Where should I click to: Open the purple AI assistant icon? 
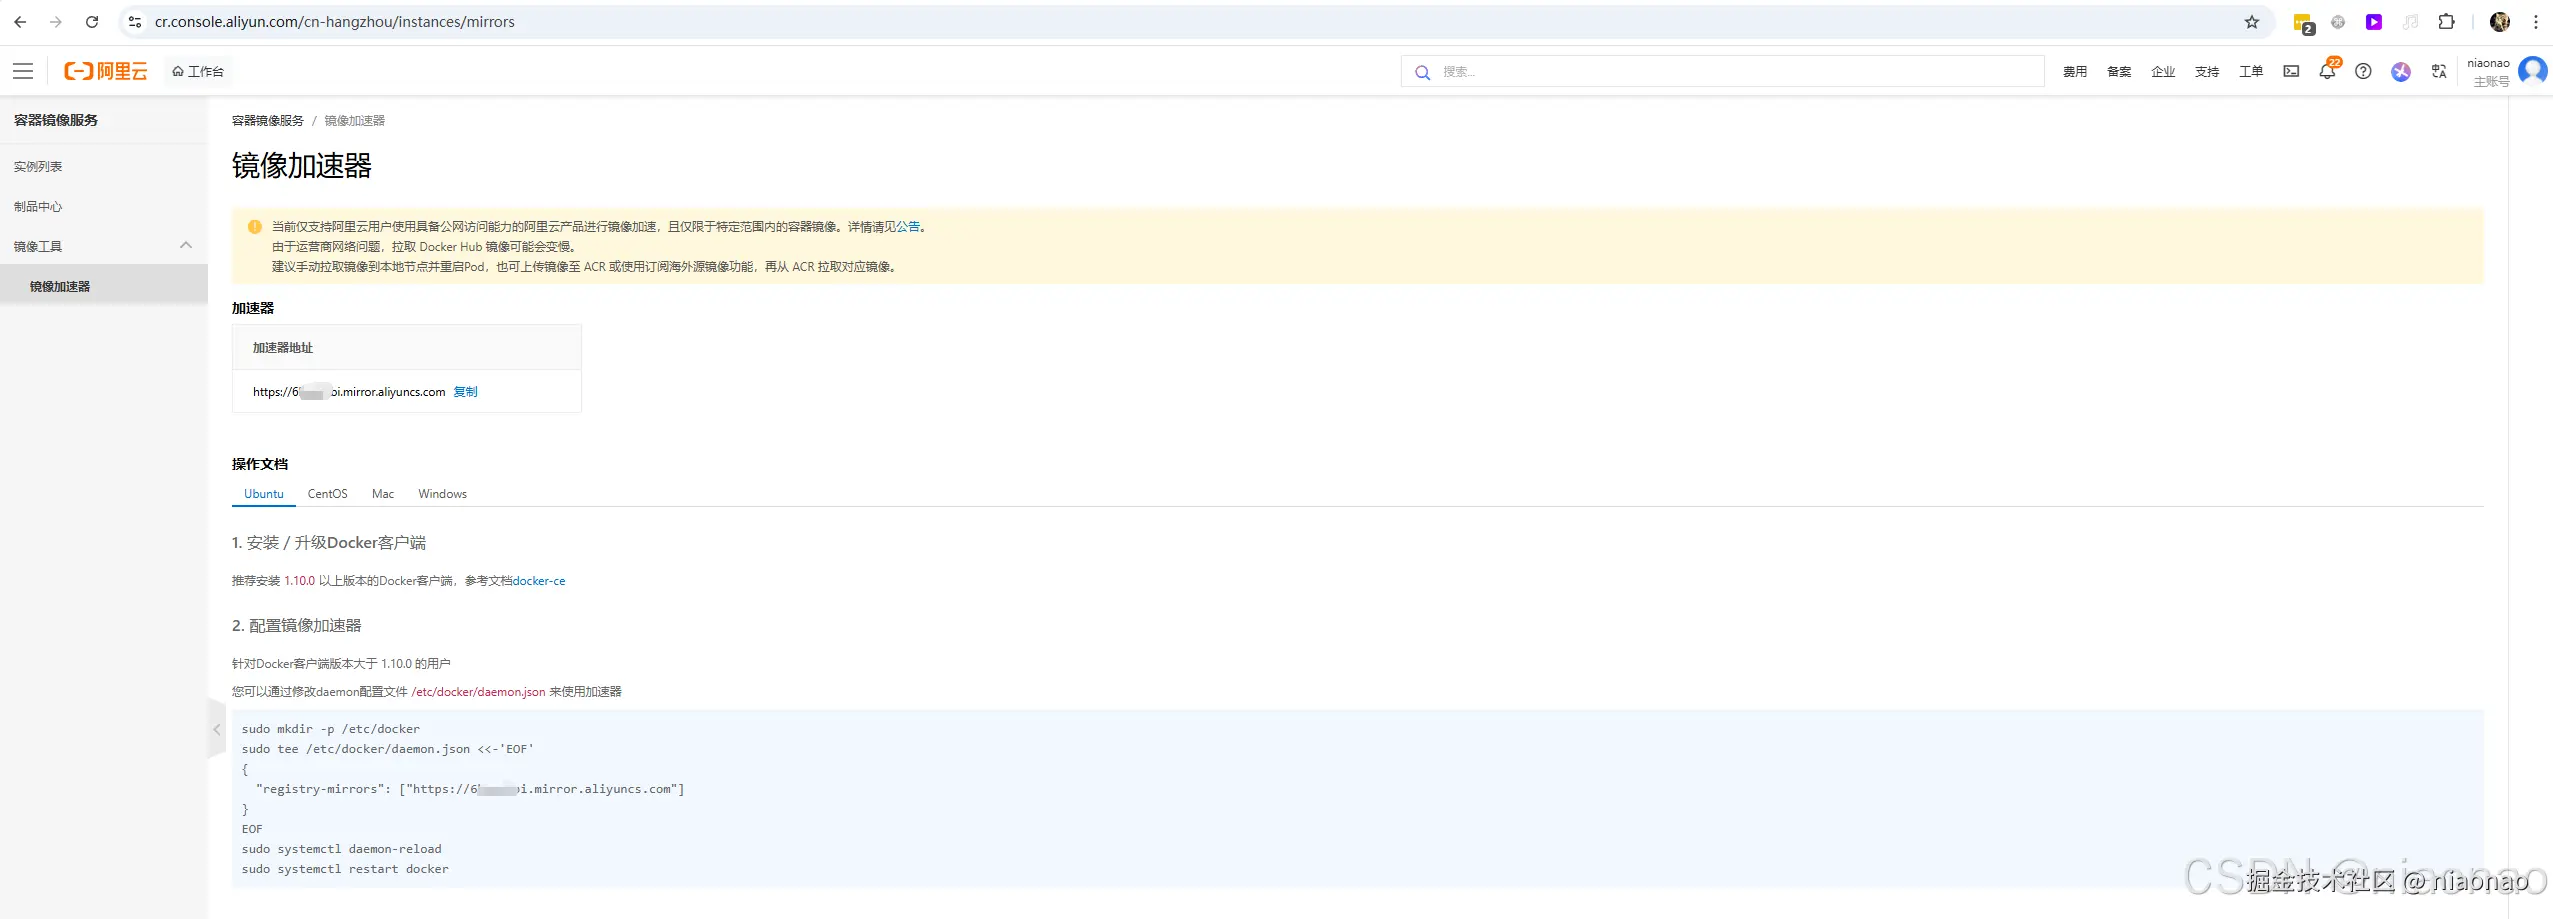pos(2401,72)
